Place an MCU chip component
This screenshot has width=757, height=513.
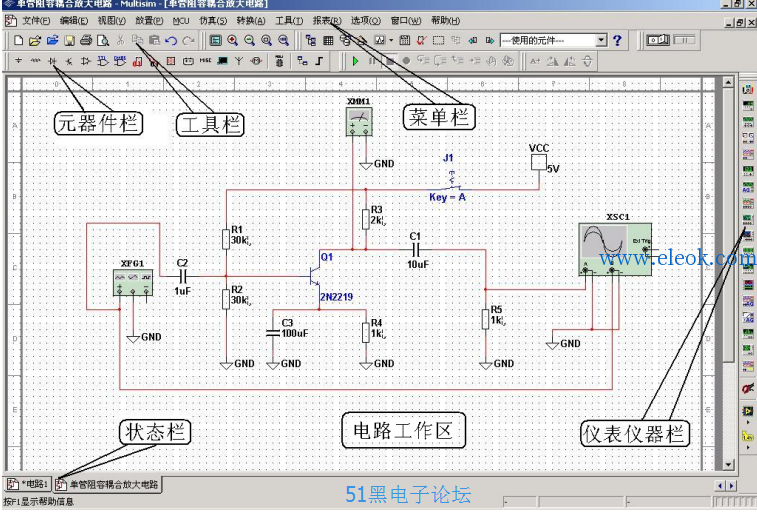pos(280,61)
